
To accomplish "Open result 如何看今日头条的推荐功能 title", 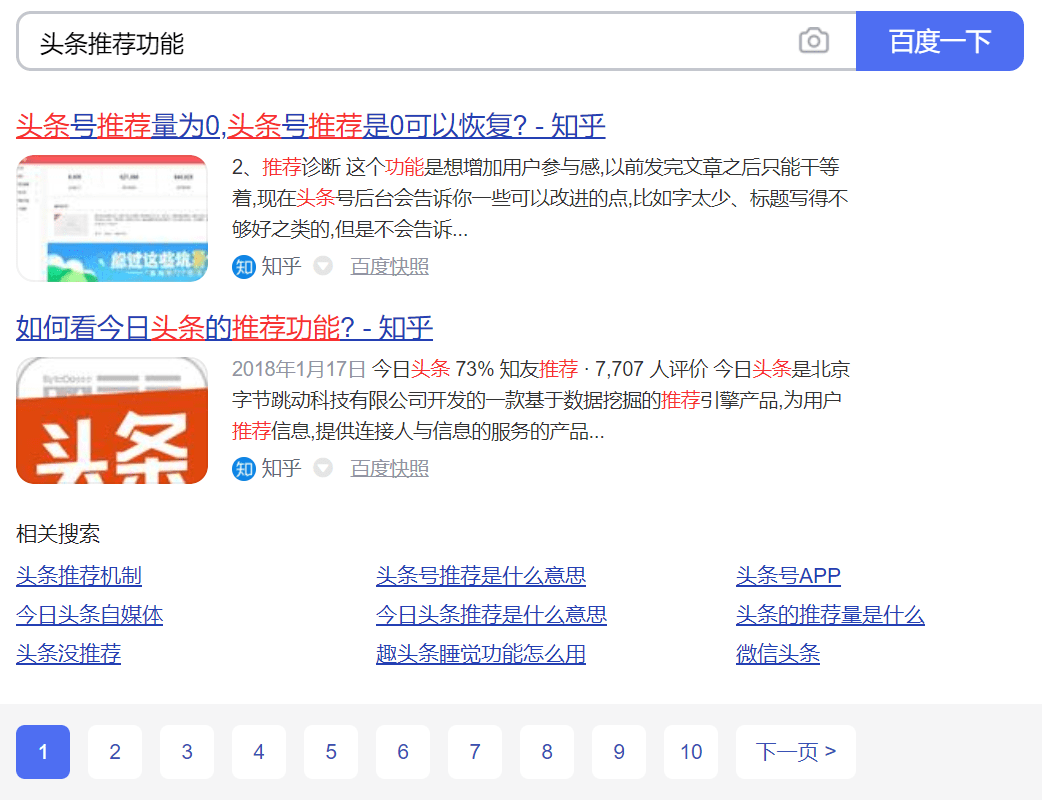I will pos(225,328).
